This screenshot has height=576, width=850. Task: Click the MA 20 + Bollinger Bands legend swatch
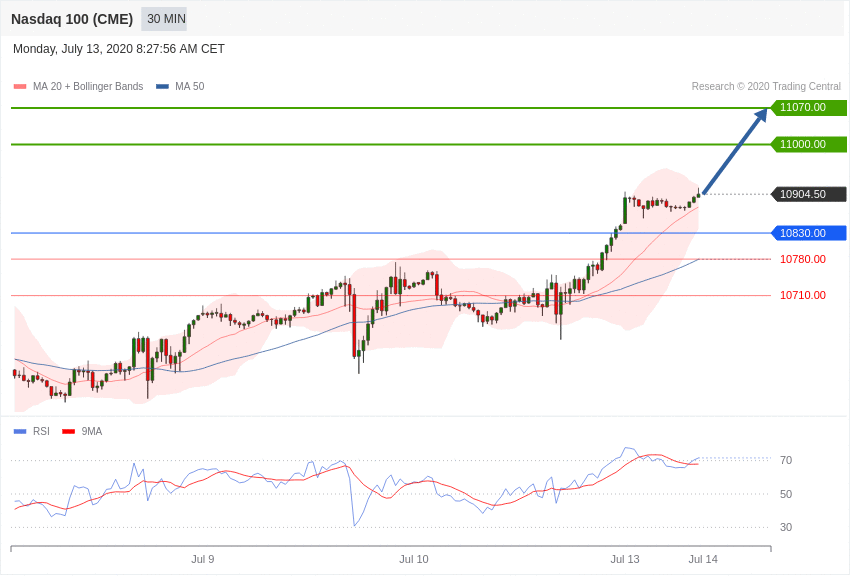click(20, 87)
